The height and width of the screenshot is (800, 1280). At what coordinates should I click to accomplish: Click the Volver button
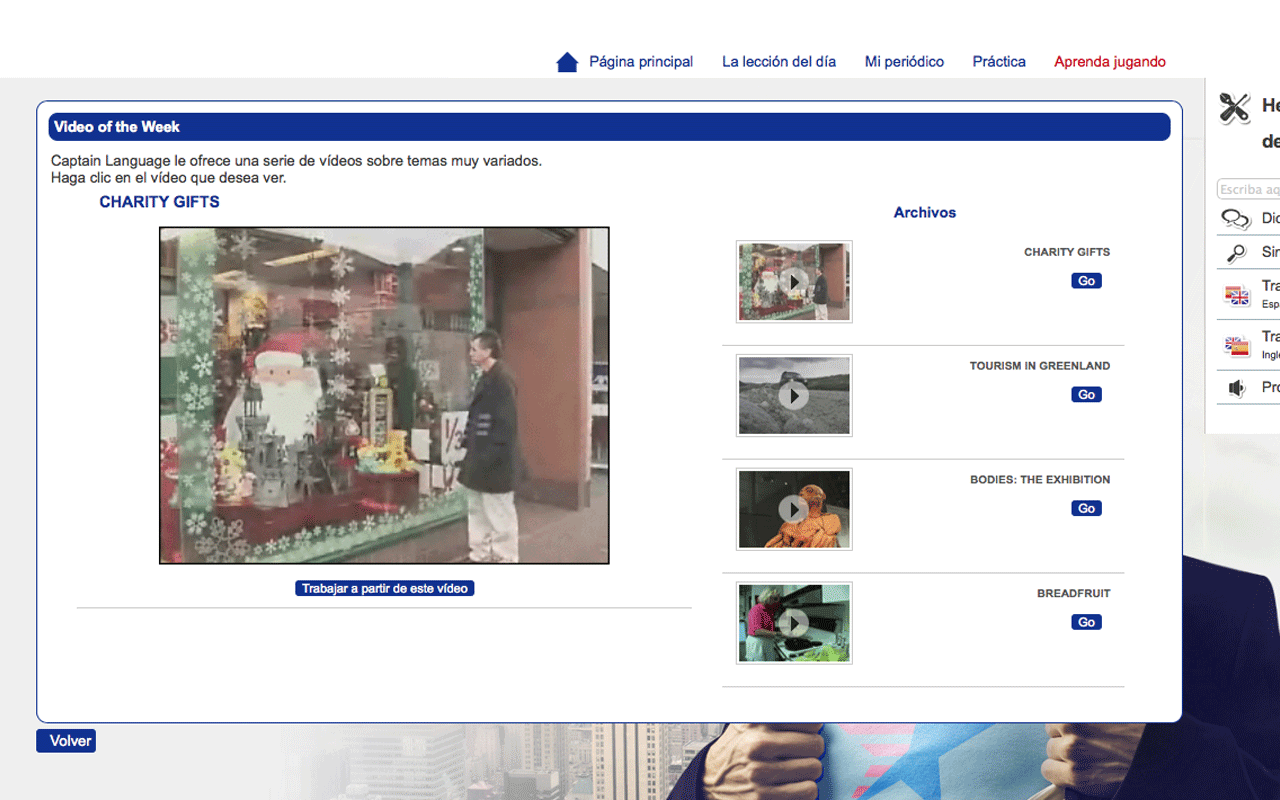click(x=66, y=741)
